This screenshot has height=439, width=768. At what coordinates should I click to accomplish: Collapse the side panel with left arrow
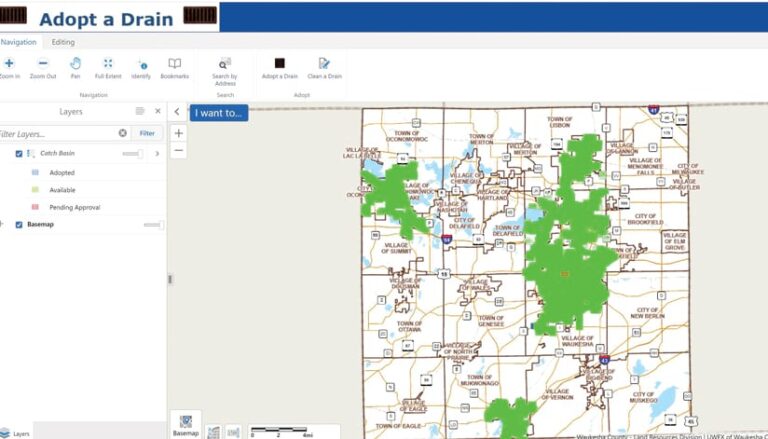point(177,112)
